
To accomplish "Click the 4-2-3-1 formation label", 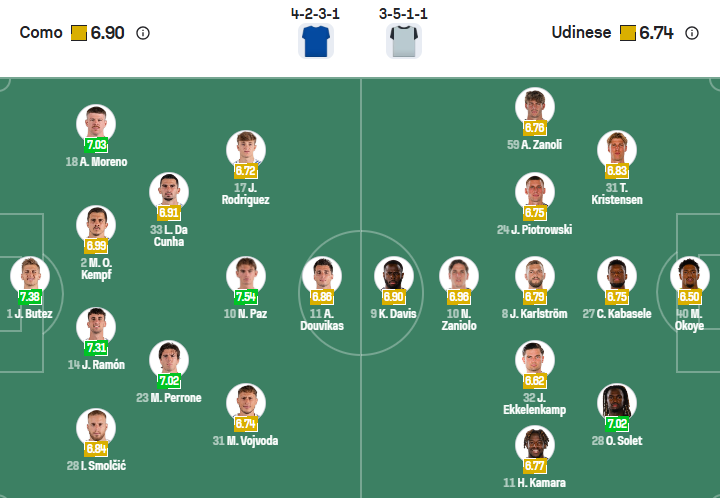I will [315, 15].
